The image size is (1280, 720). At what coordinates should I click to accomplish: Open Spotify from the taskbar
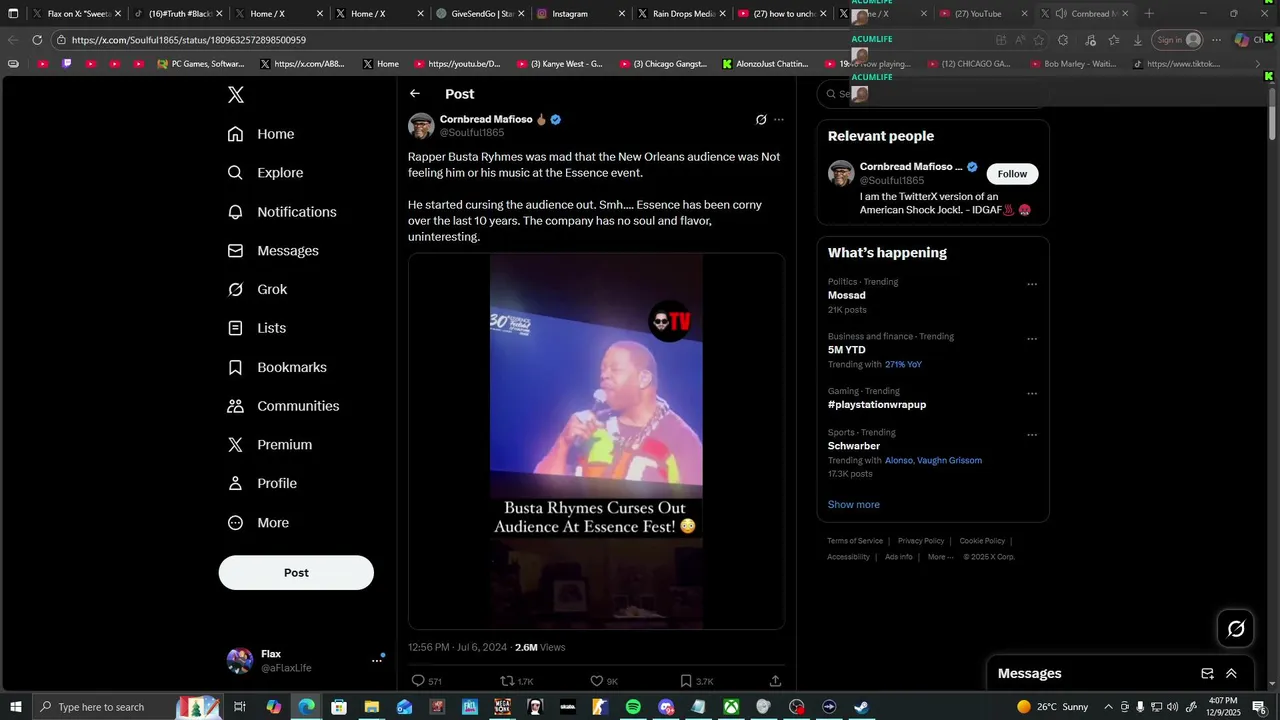click(633, 707)
